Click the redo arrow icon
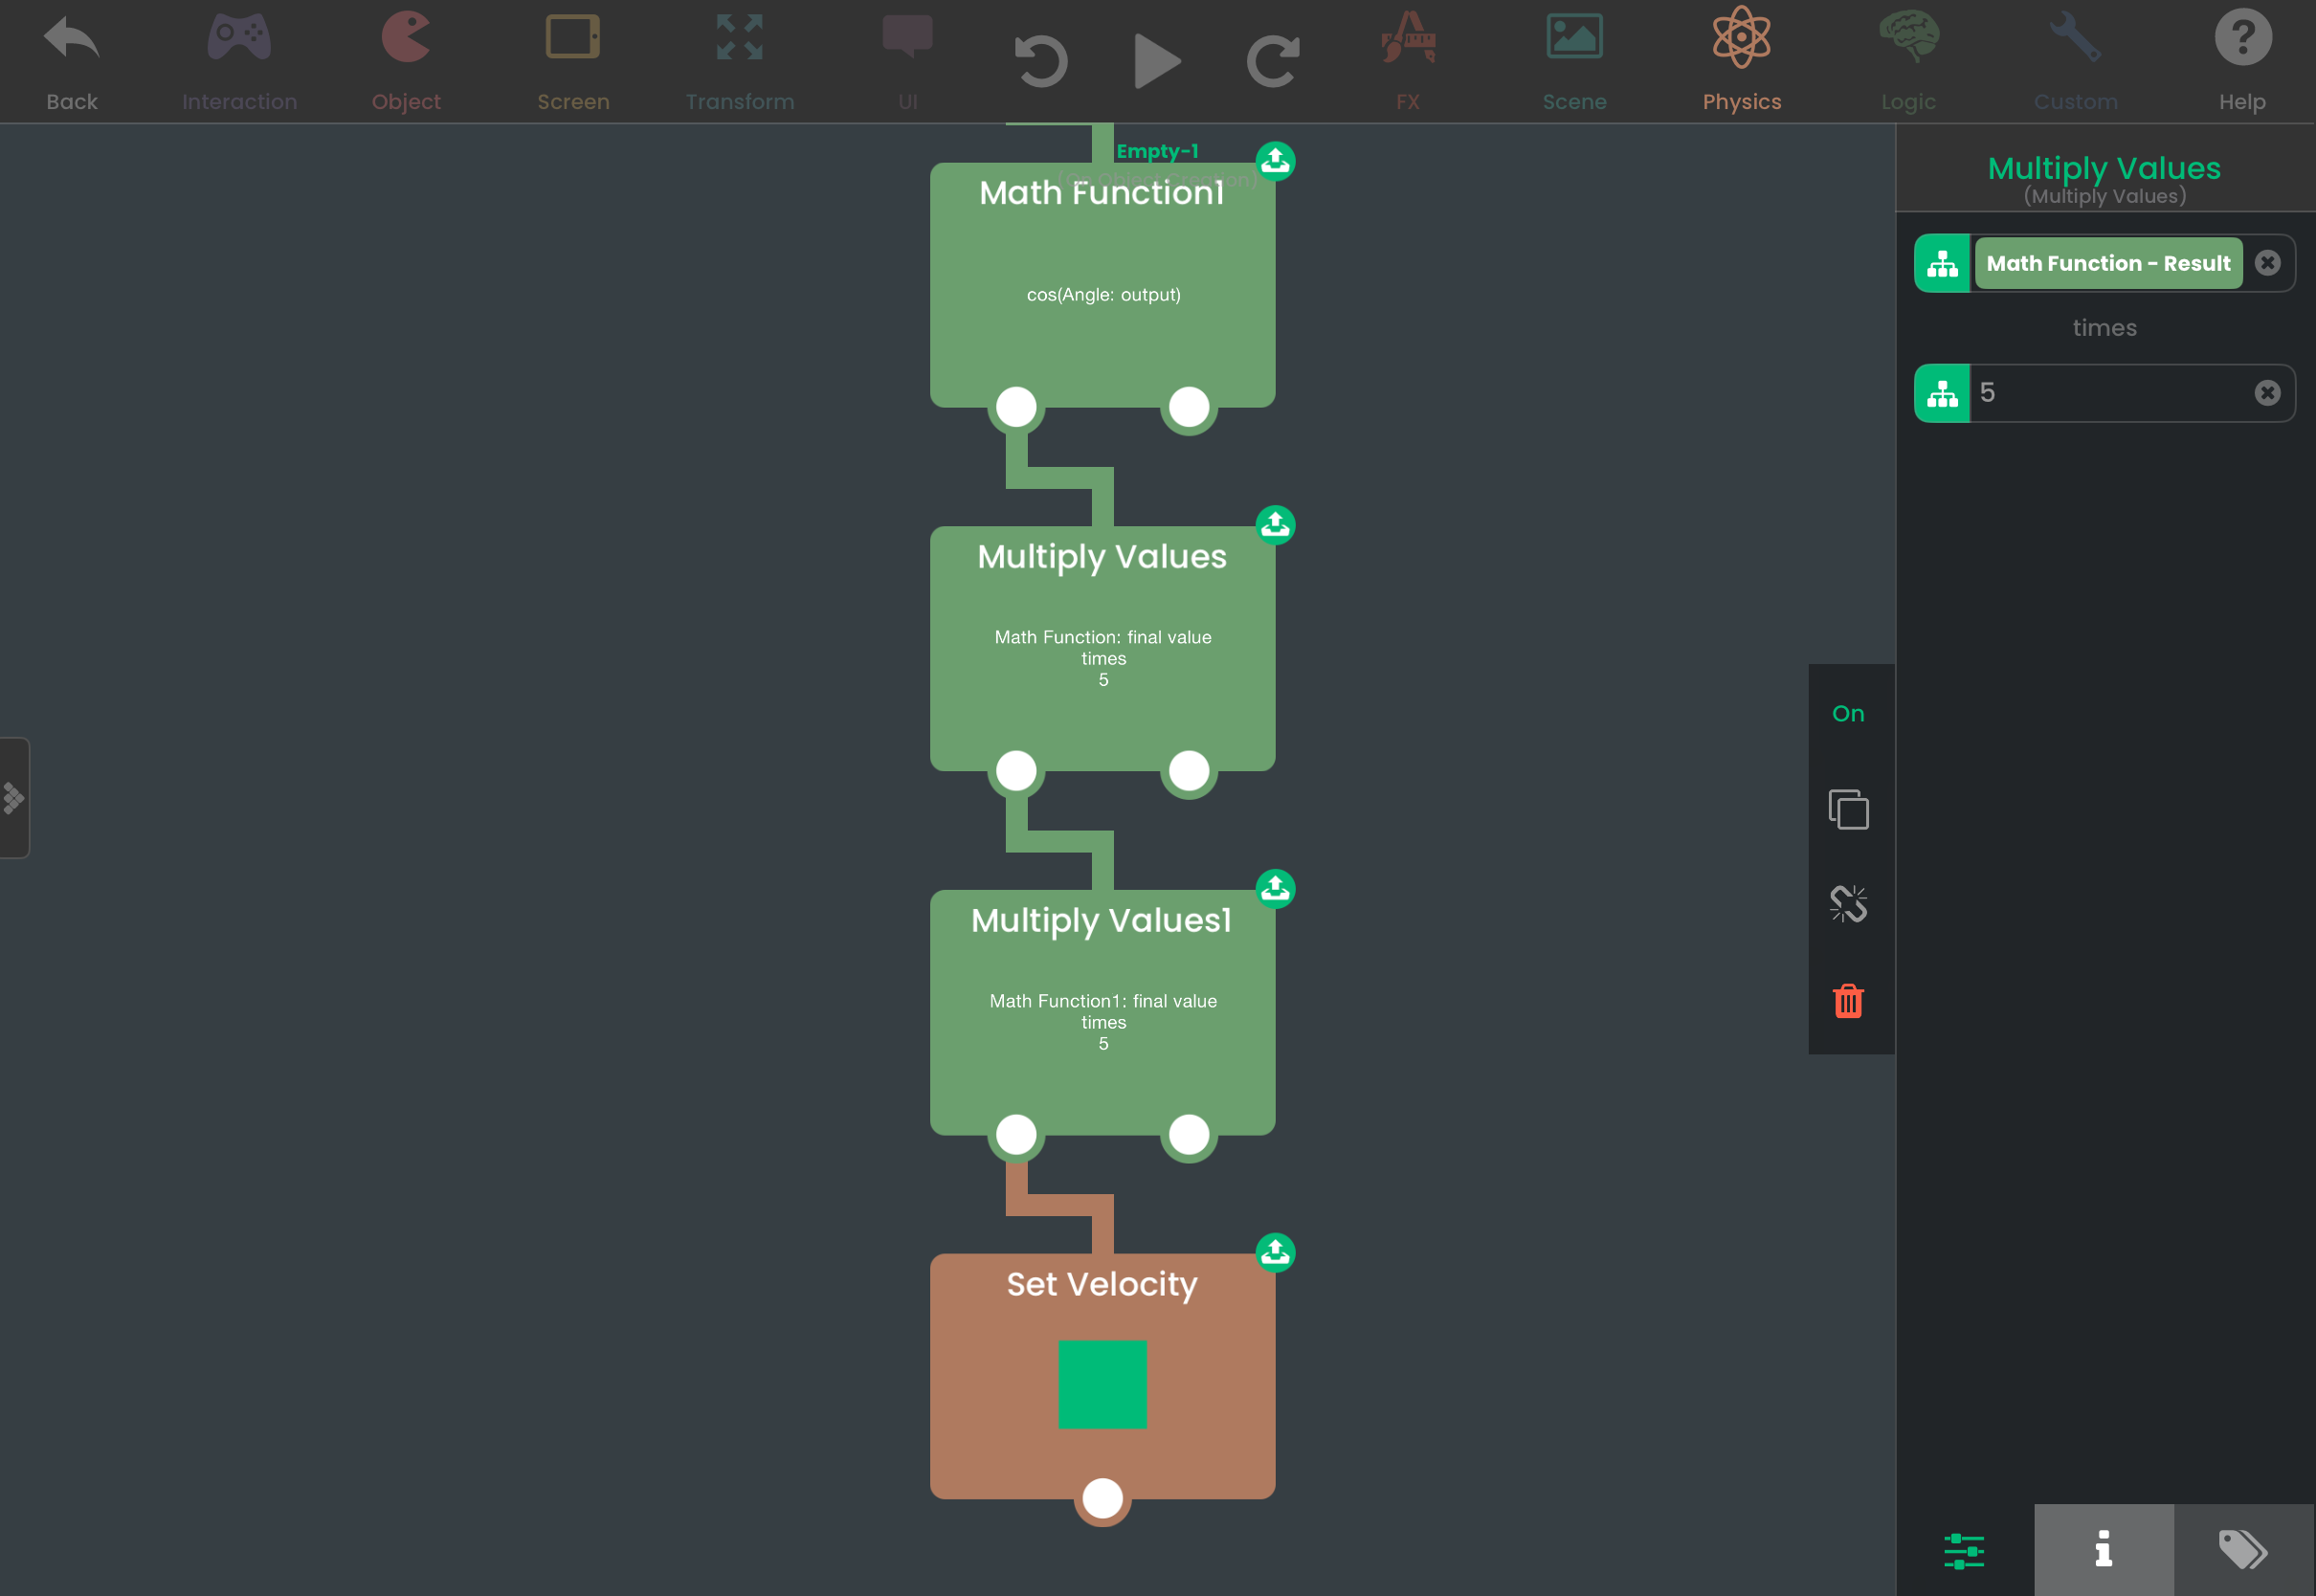 [x=1273, y=62]
